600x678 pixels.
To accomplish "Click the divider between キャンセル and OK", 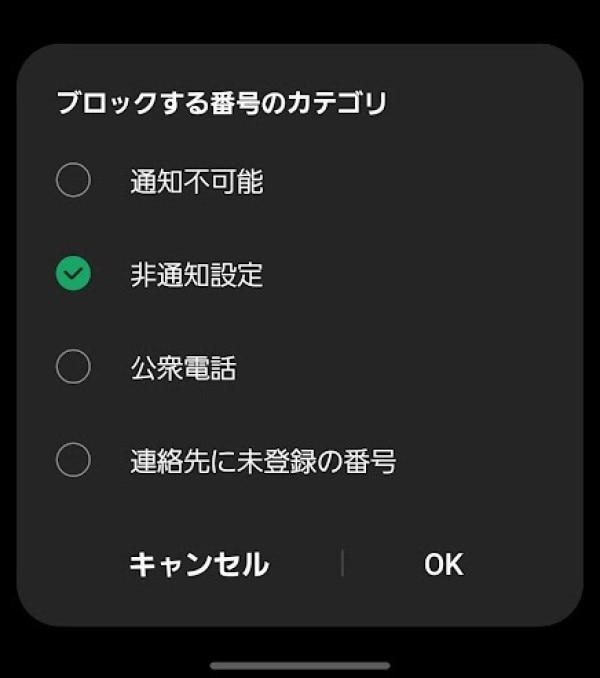I will click(x=342, y=564).
